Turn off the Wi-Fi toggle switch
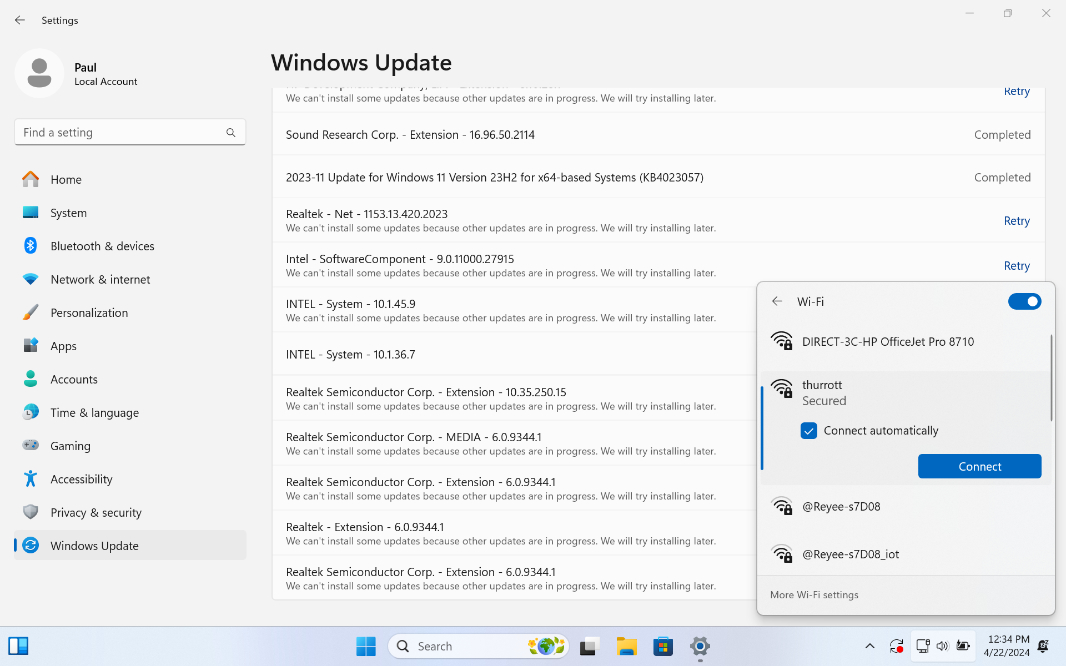Viewport: 1066px width, 666px height. (1024, 301)
